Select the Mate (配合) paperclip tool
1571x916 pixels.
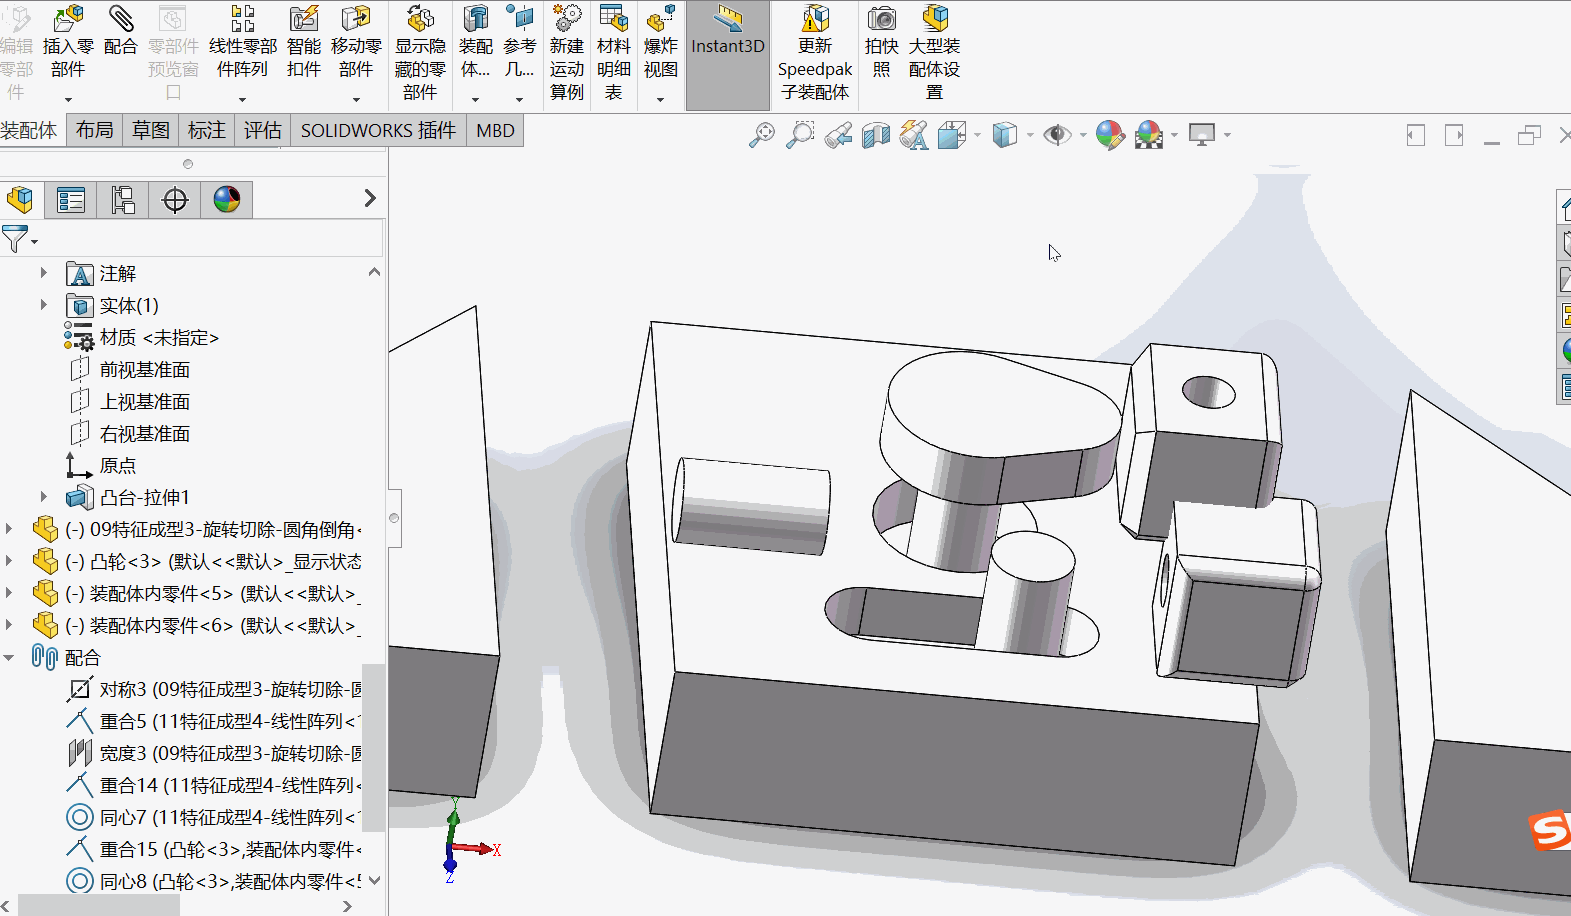121,18
